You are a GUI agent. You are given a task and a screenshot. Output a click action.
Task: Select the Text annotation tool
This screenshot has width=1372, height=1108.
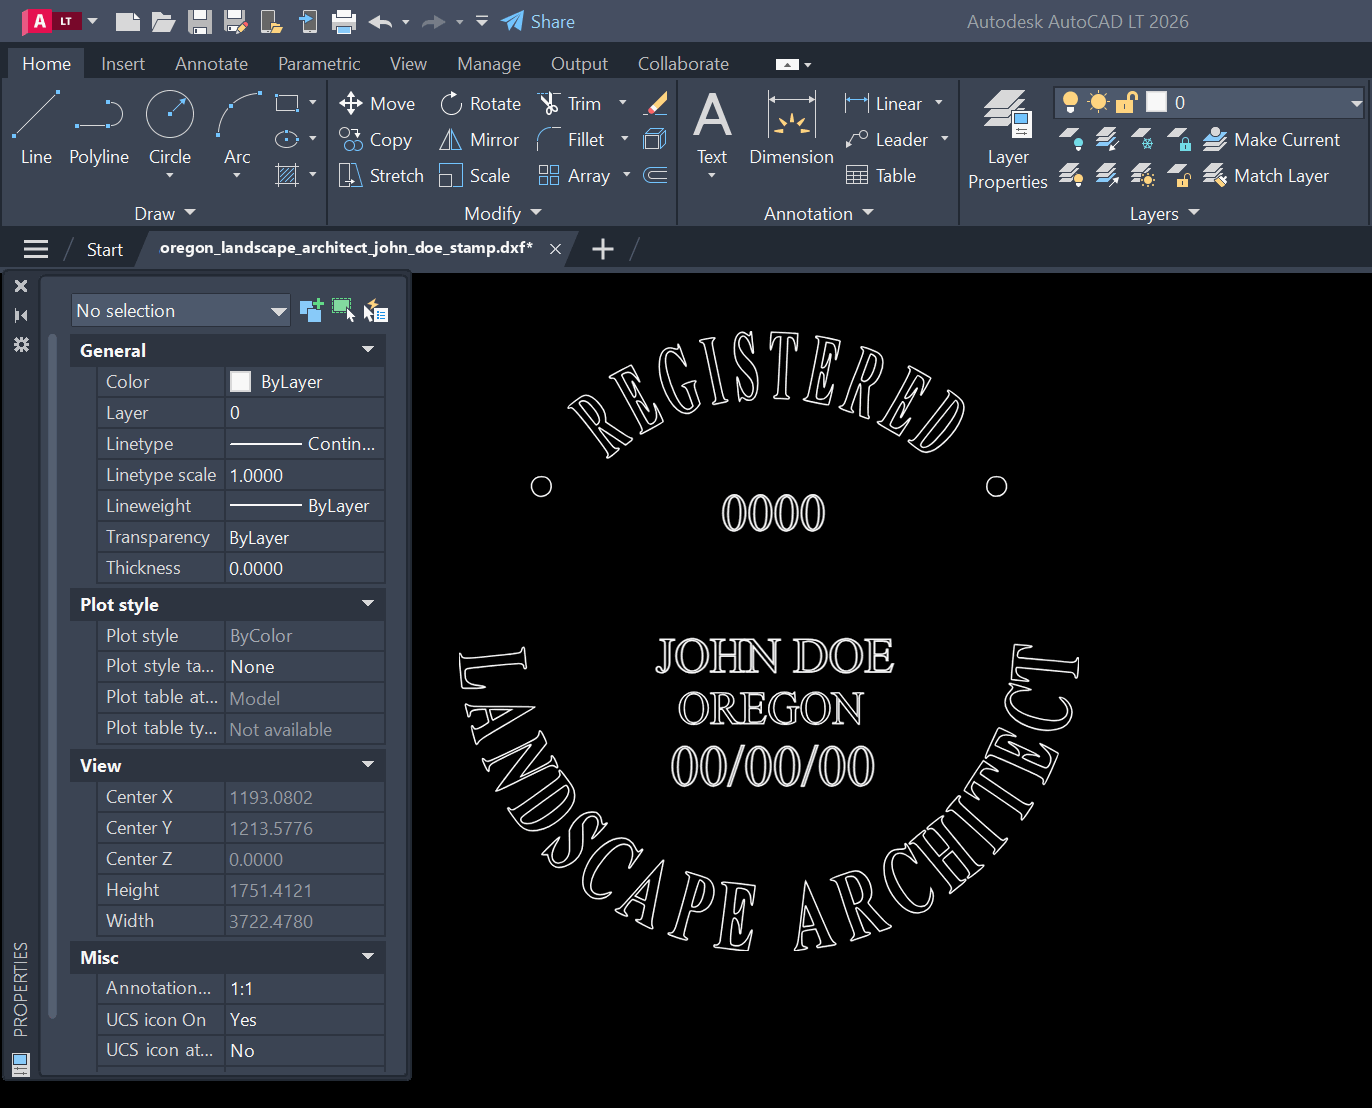[712, 128]
